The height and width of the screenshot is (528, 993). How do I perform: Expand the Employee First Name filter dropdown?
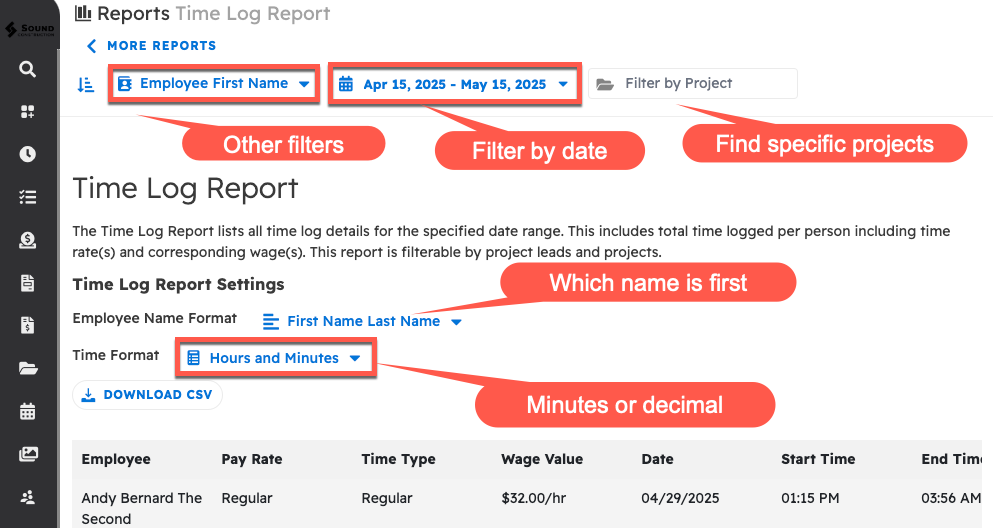click(214, 84)
